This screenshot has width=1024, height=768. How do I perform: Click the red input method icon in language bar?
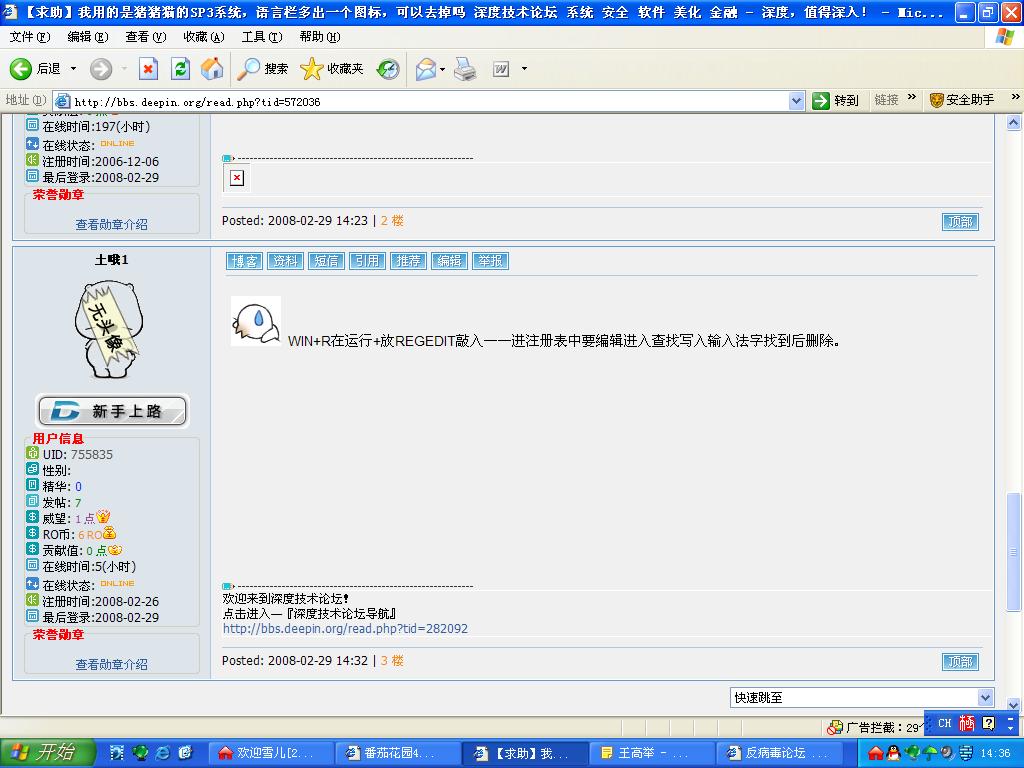967,723
